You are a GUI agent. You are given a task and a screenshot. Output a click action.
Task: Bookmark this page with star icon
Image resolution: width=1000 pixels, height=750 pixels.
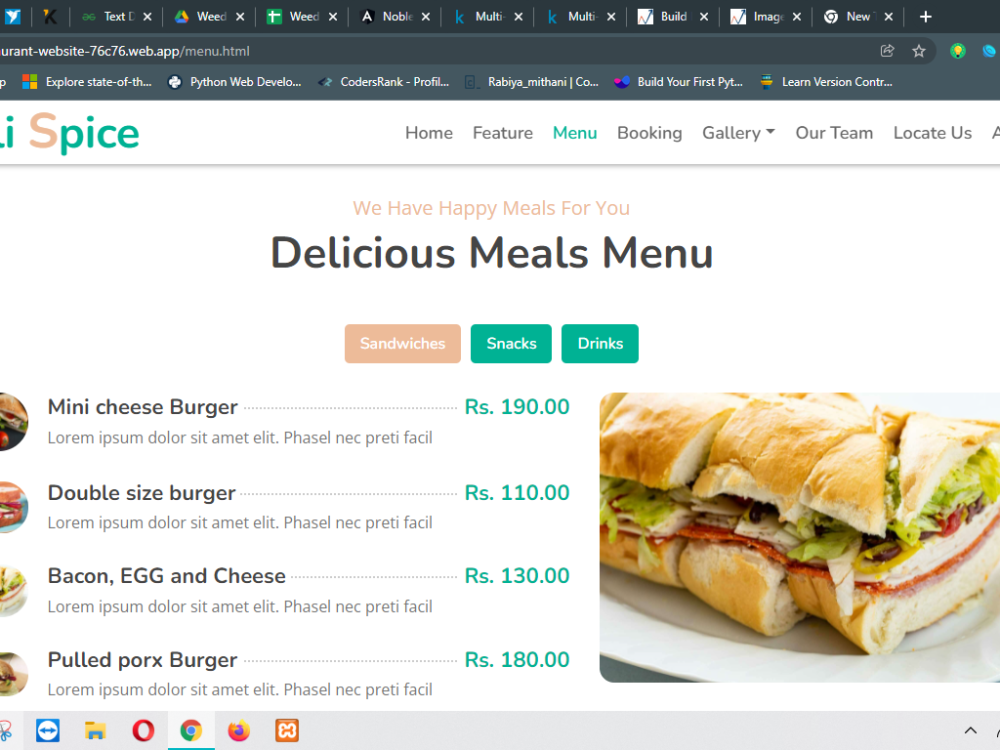coord(918,51)
